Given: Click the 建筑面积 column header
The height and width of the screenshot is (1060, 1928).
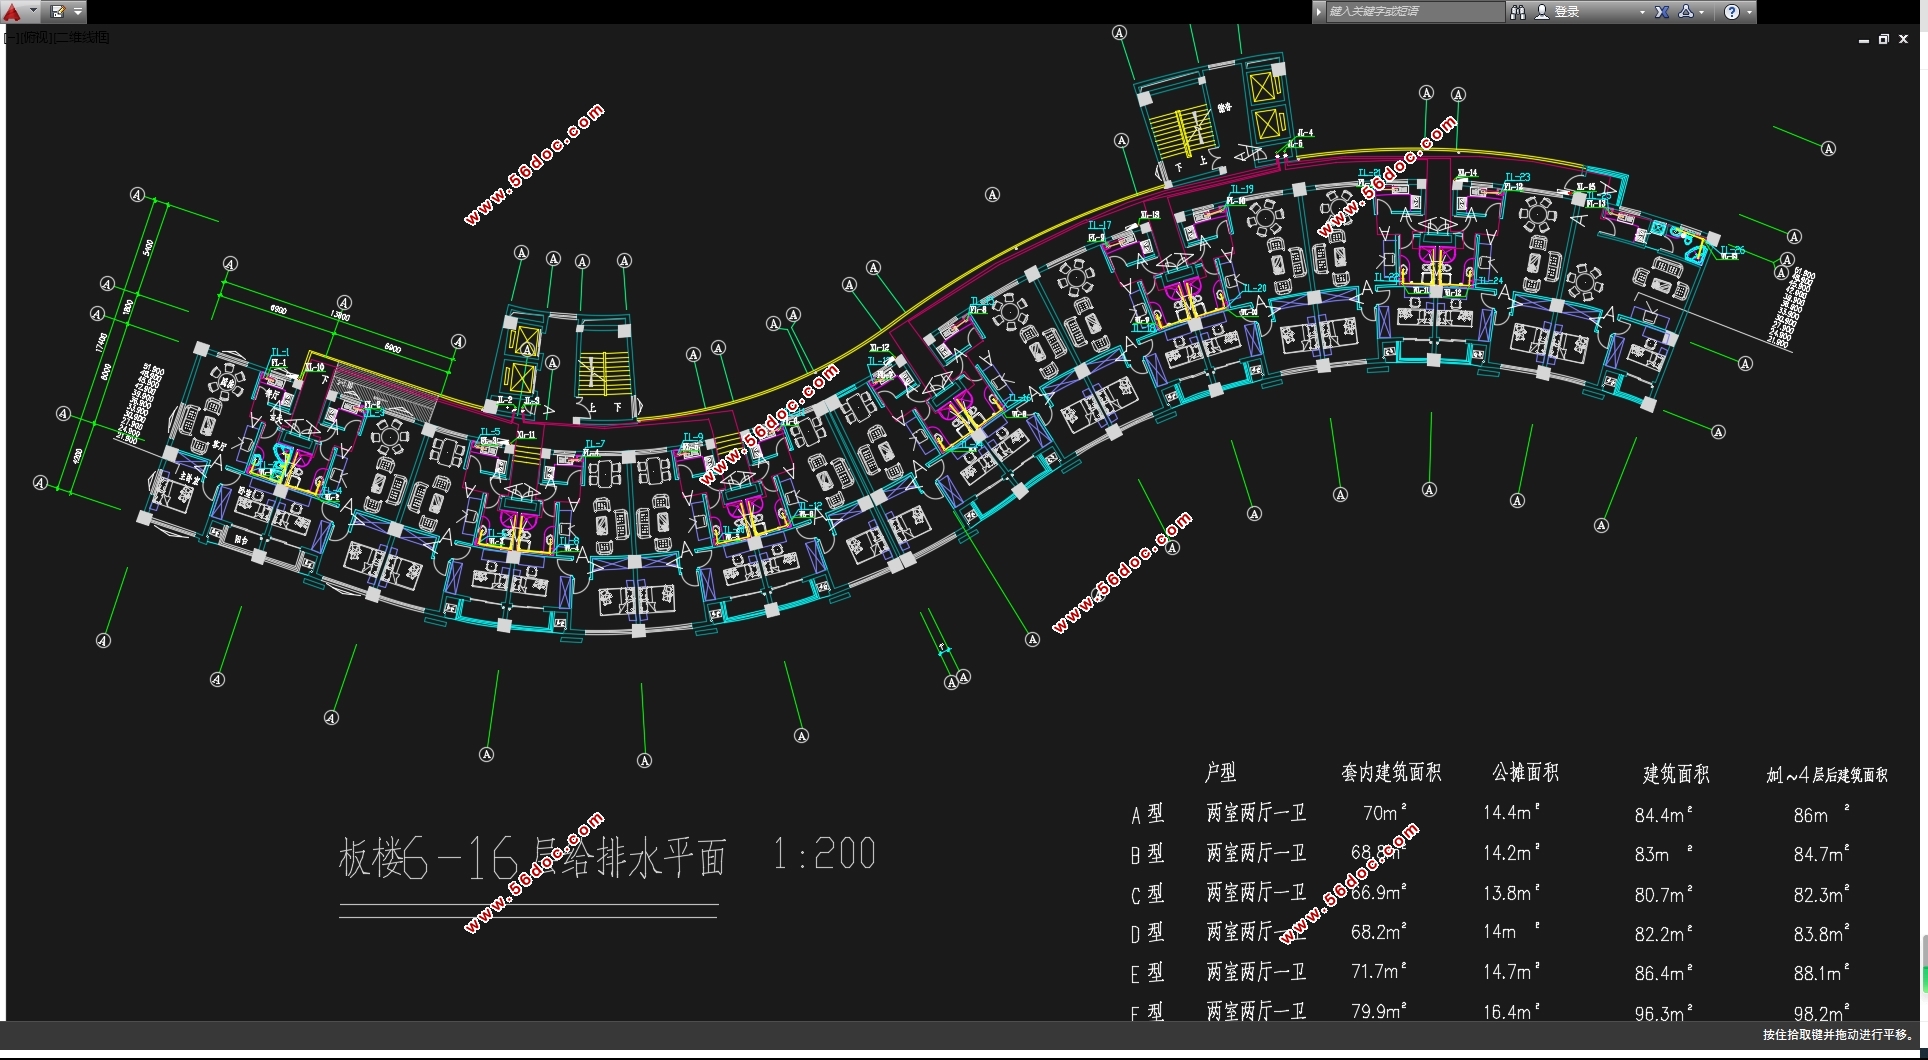Looking at the screenshot, I should click(x=1677, y=774).
